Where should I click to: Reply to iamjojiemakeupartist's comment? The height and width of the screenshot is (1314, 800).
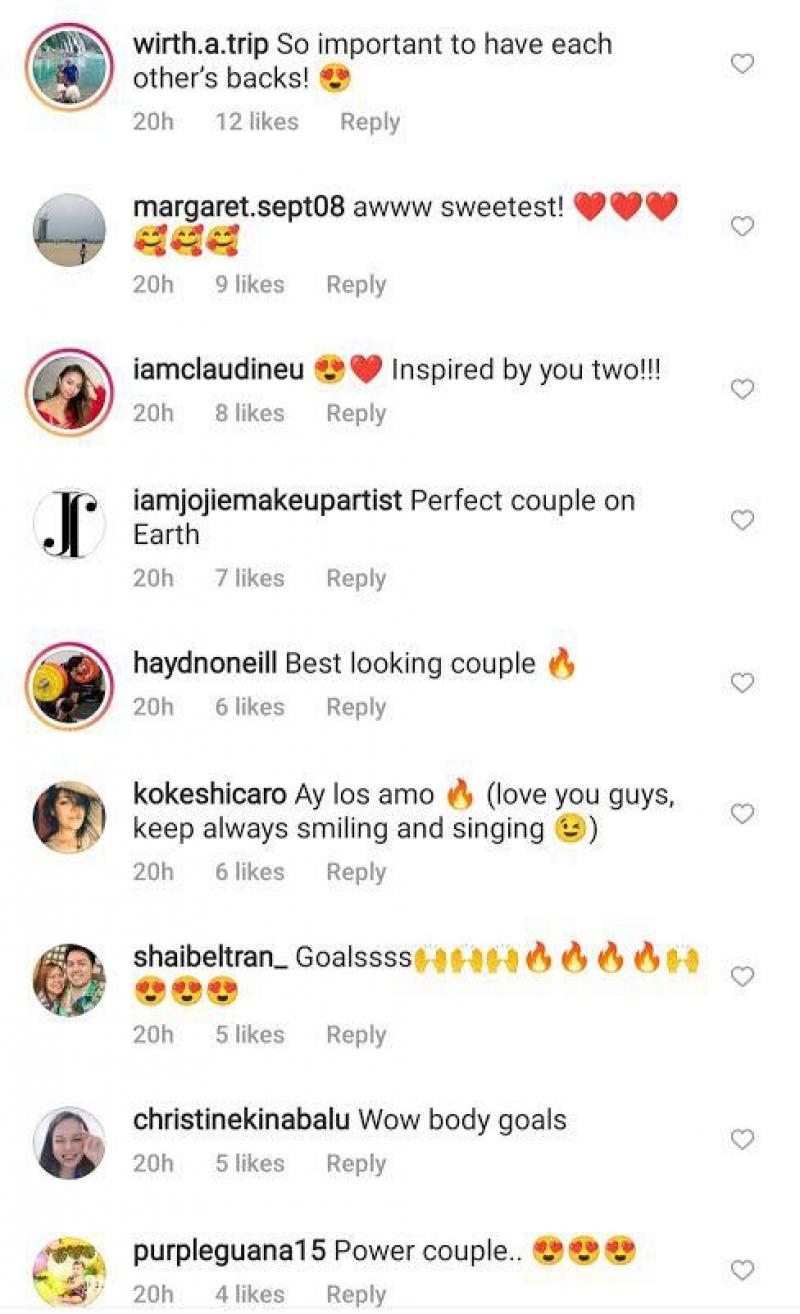tap(356, 578)
